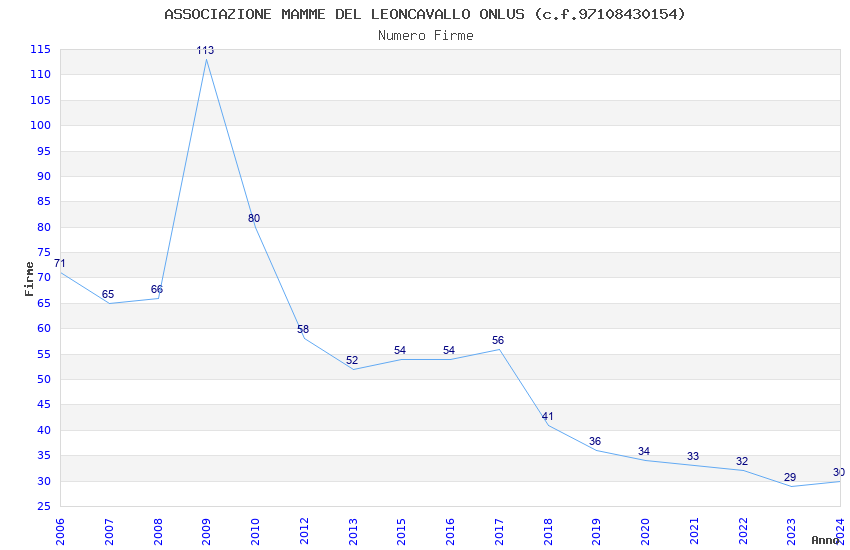The height and width of the screenshot is (550, 850).
Task: Click the x-axis year label 2008
Action: [157, 532]
